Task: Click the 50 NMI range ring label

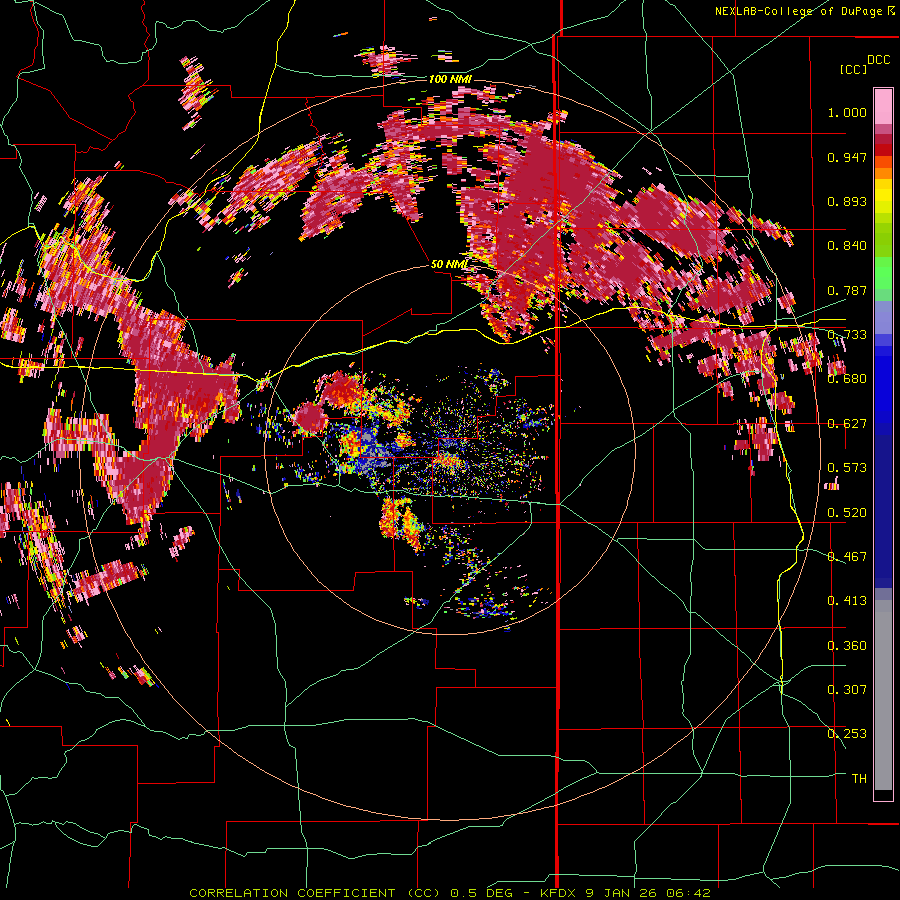Action: coord(449,264)
